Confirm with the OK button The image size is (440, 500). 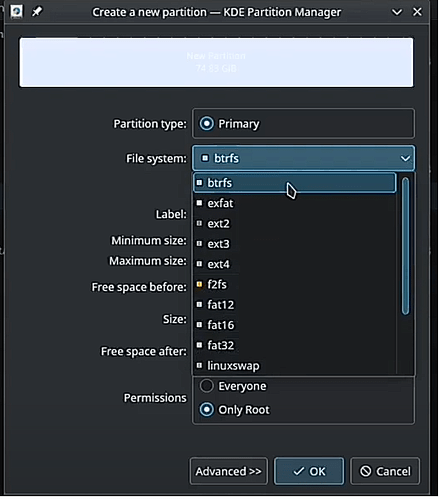click(x=309, y=471)
